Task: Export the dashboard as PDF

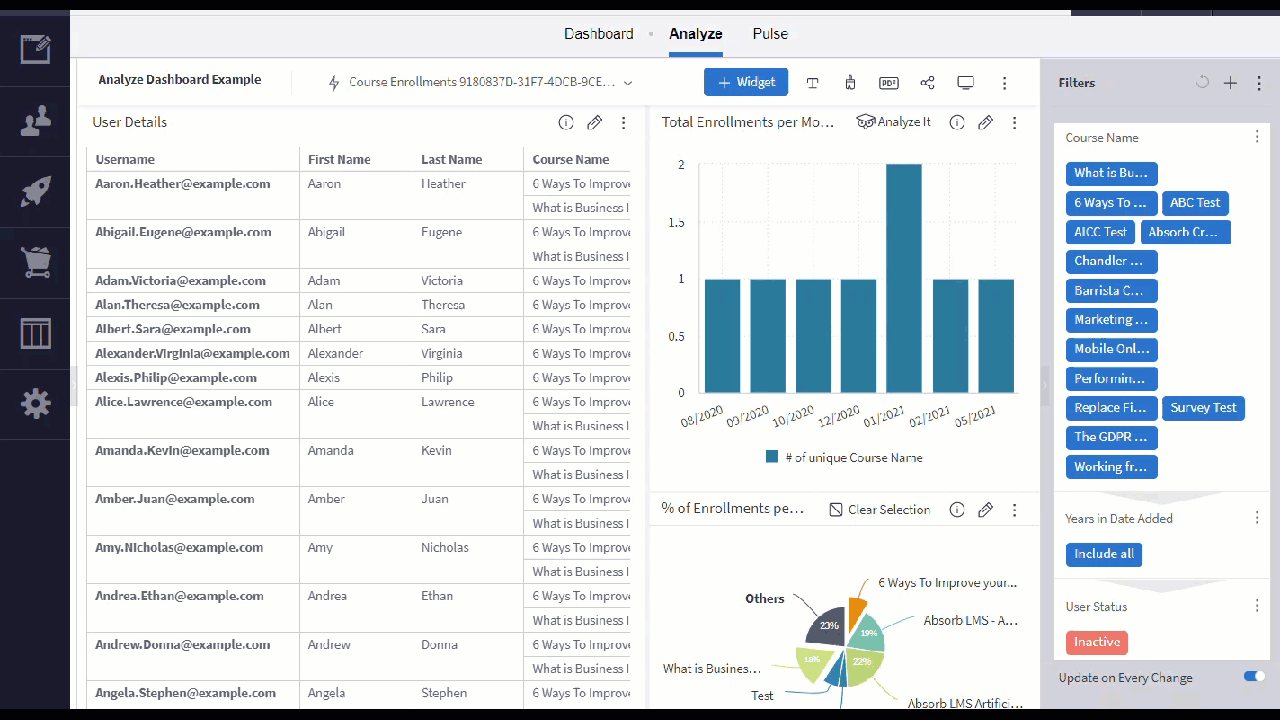Action: pyautogui.click(x=888, y=83)
